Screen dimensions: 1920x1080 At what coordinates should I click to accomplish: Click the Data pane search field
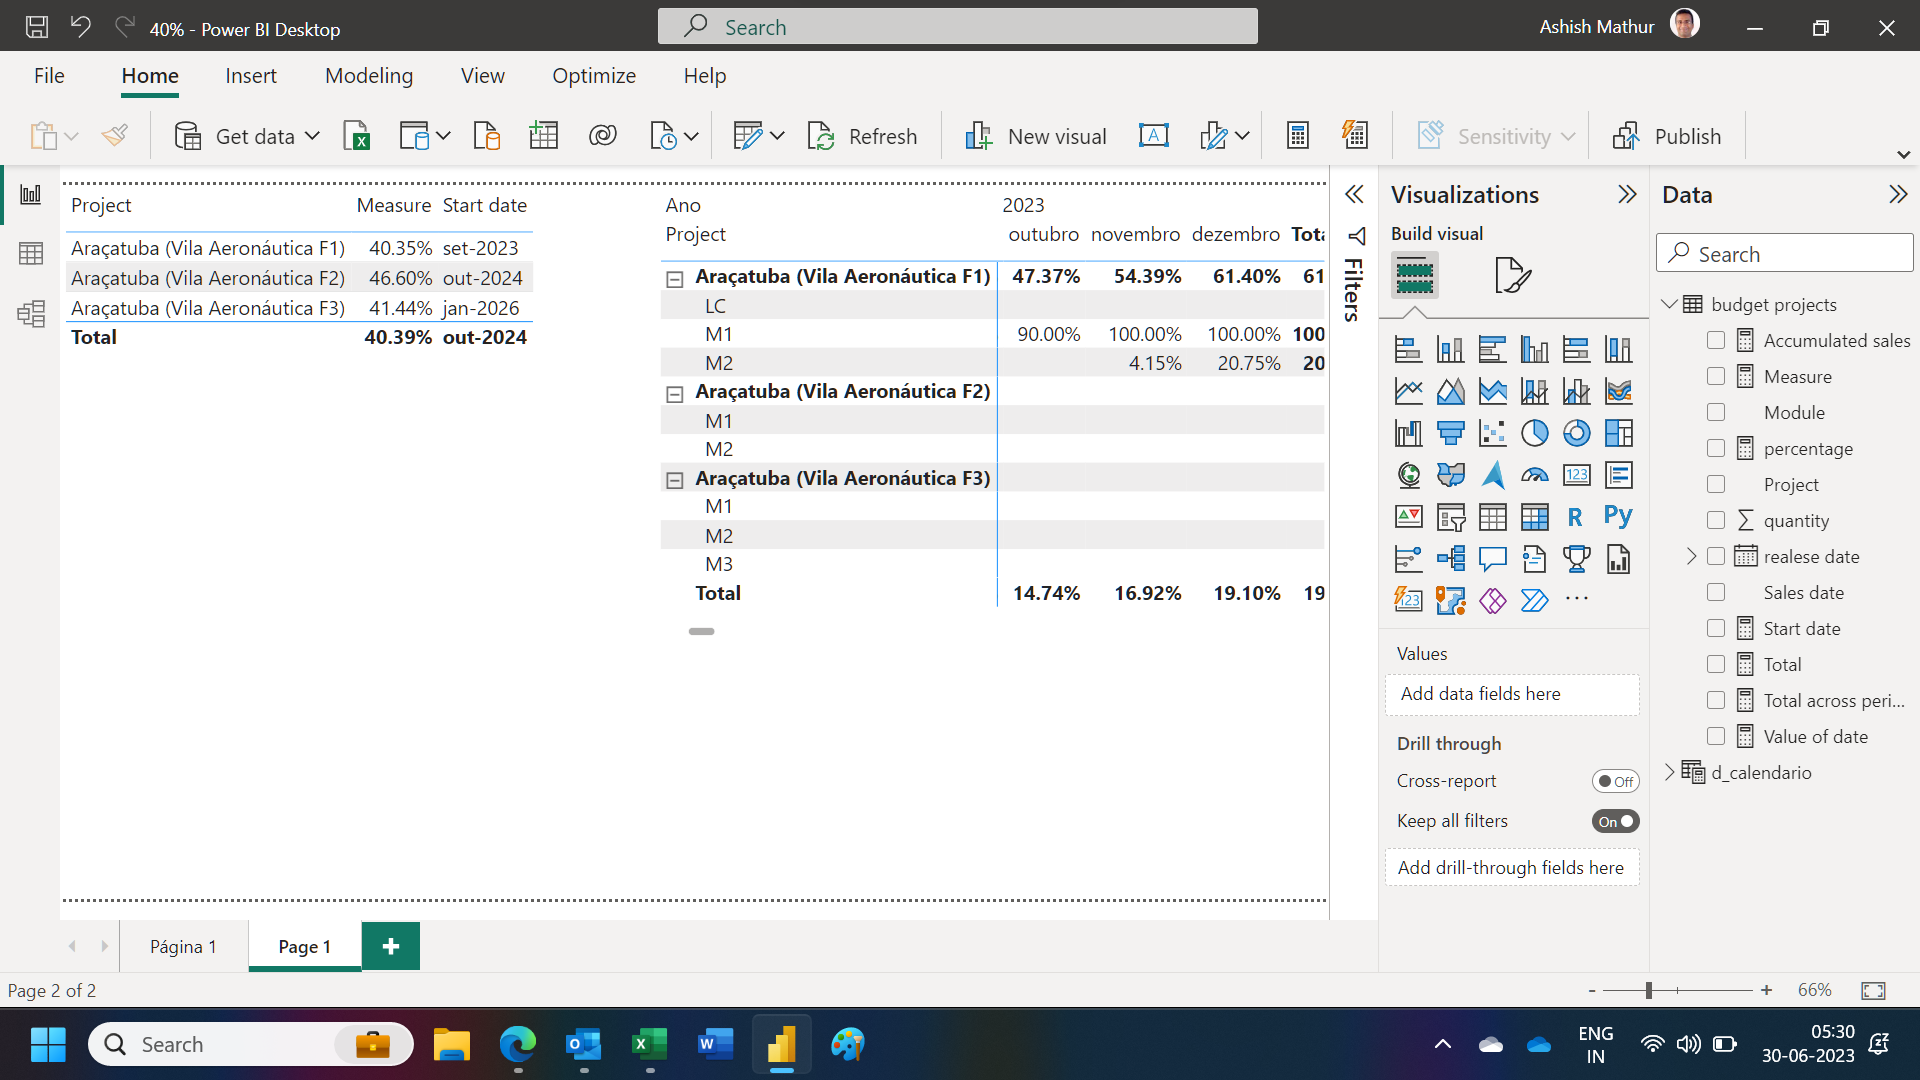[x=1785, y=253]
